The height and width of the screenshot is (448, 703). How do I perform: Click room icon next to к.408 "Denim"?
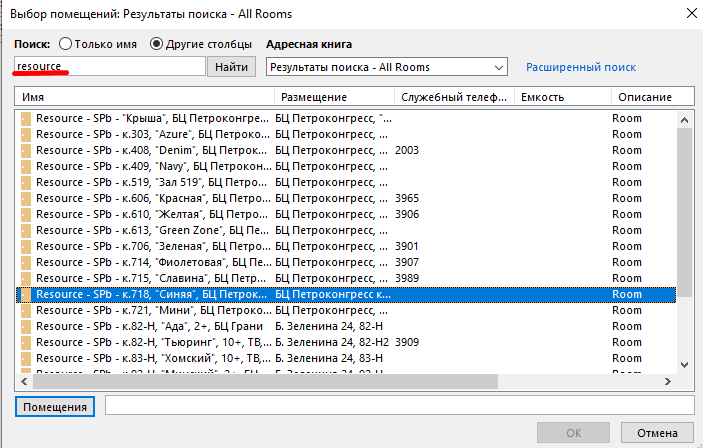[26, 150]
